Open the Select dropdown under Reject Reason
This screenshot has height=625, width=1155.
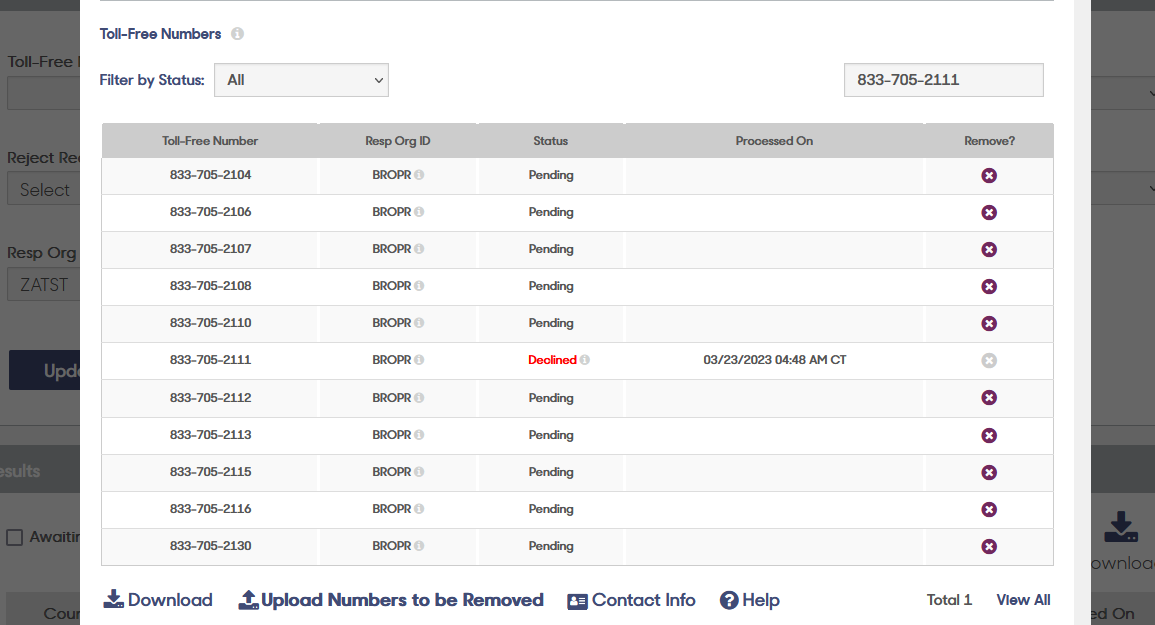click(44, 189)
